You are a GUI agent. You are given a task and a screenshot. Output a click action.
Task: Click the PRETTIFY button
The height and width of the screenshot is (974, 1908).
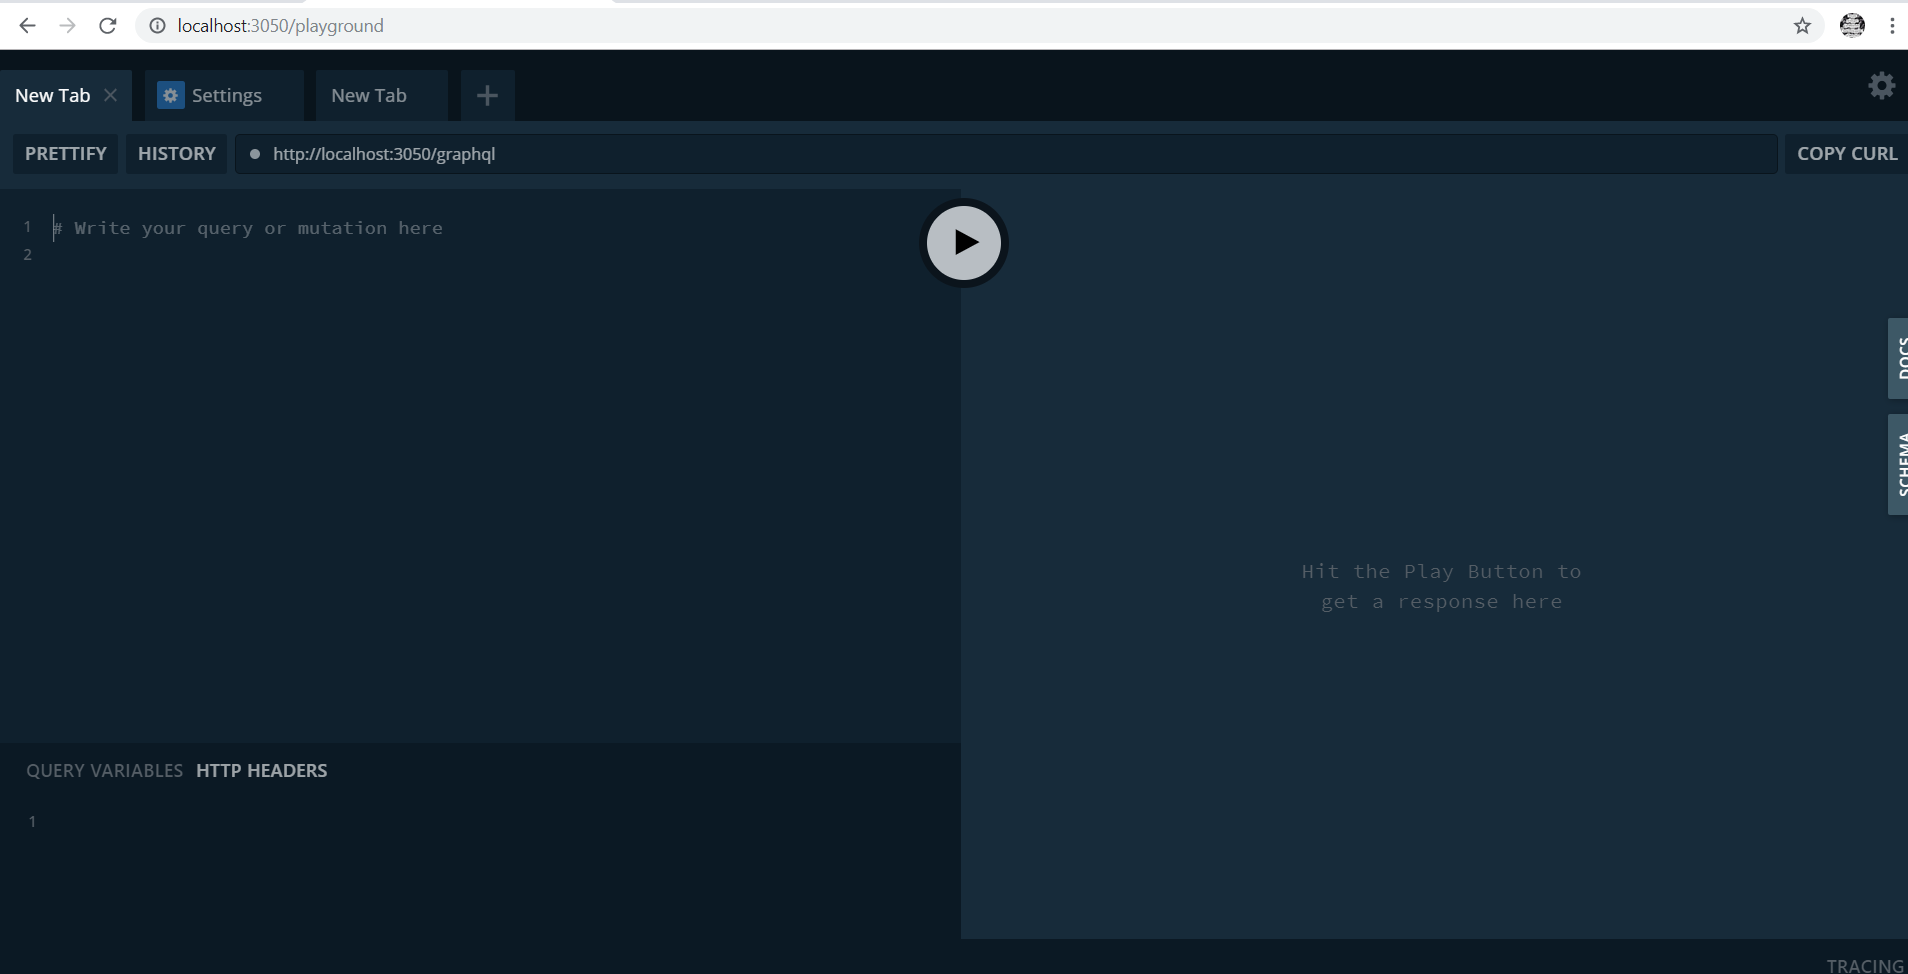pyautogui.click(x=64, y=153)
